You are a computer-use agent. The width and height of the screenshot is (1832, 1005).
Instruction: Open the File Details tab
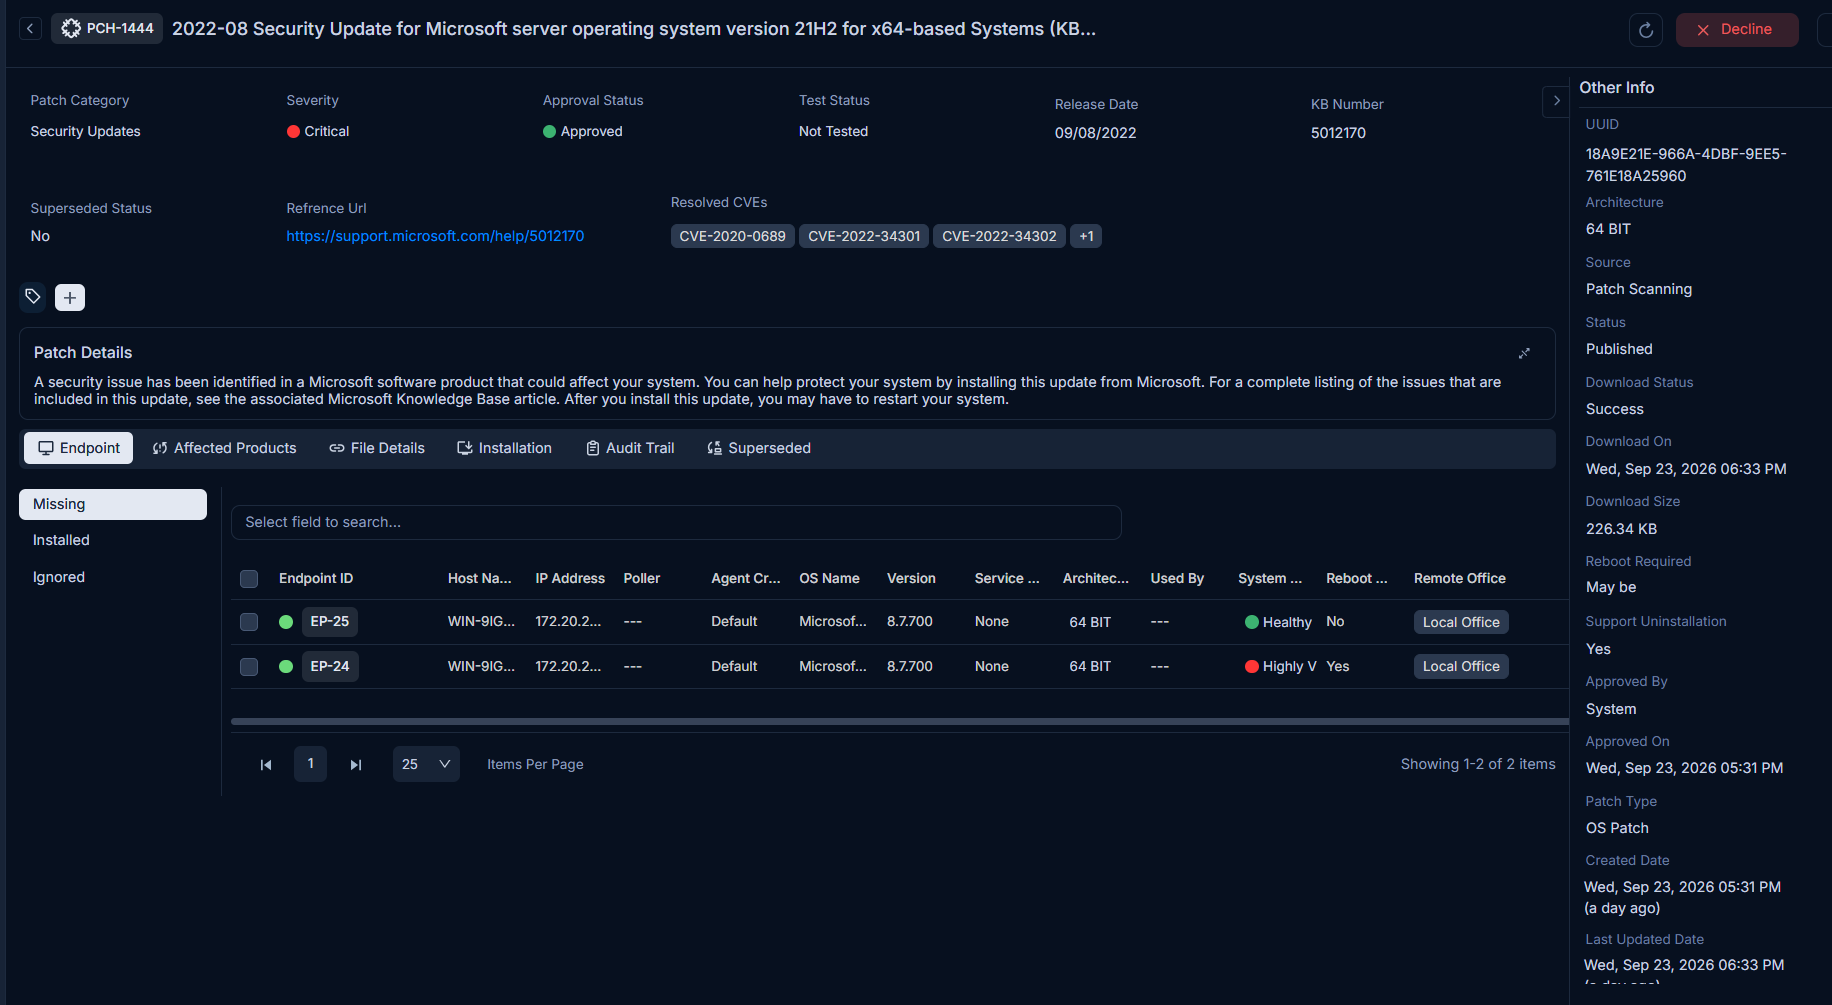(x=377, y=448)
